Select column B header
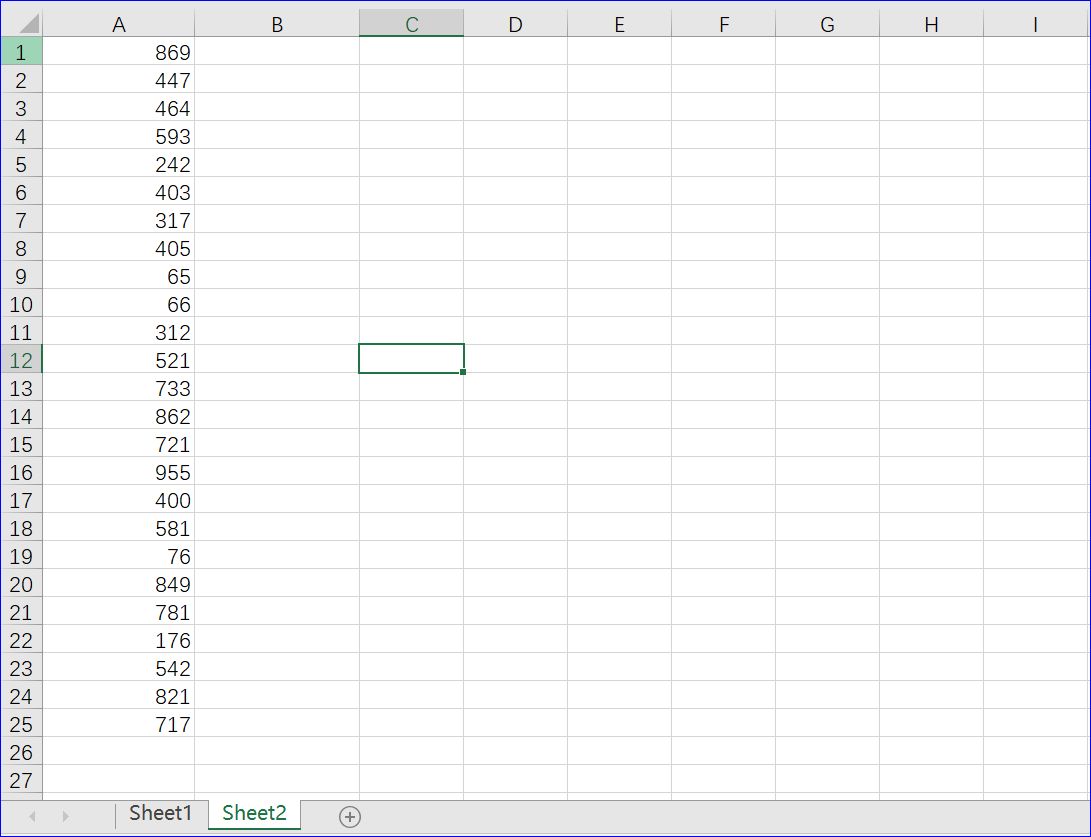 pyautogui.click(x=277, y=24)
